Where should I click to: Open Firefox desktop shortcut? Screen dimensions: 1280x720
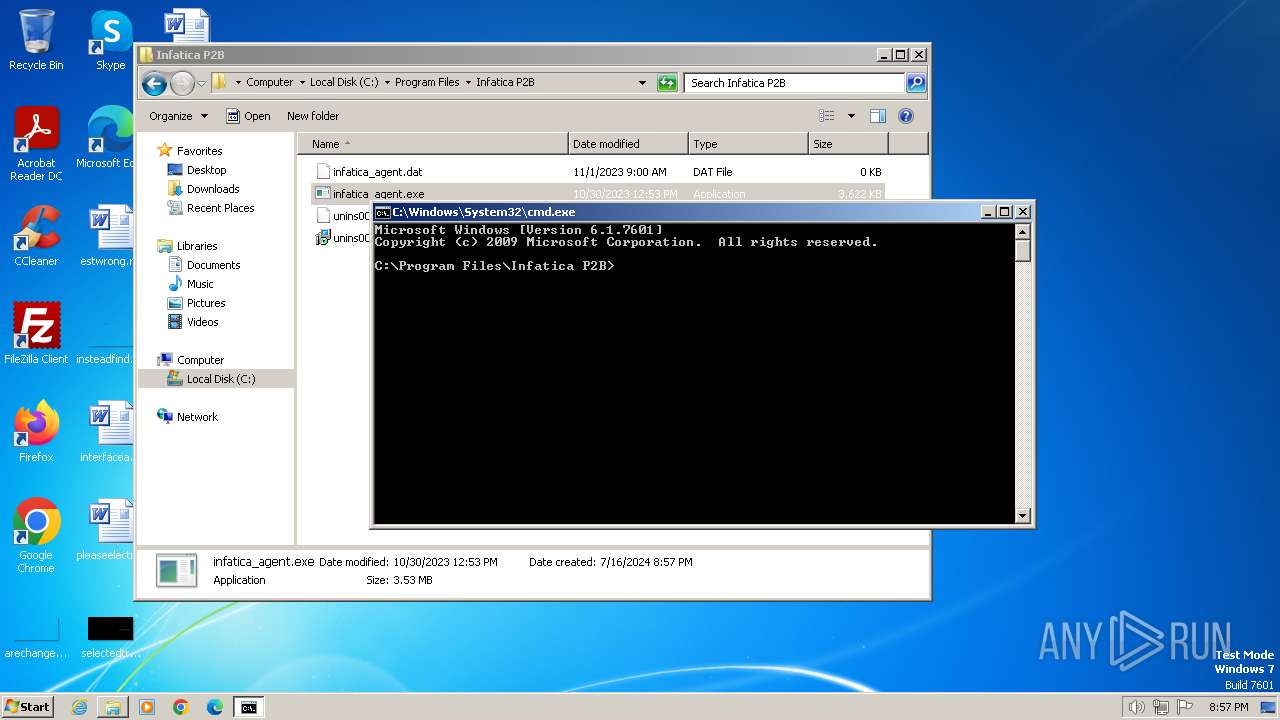pos(36,431)
